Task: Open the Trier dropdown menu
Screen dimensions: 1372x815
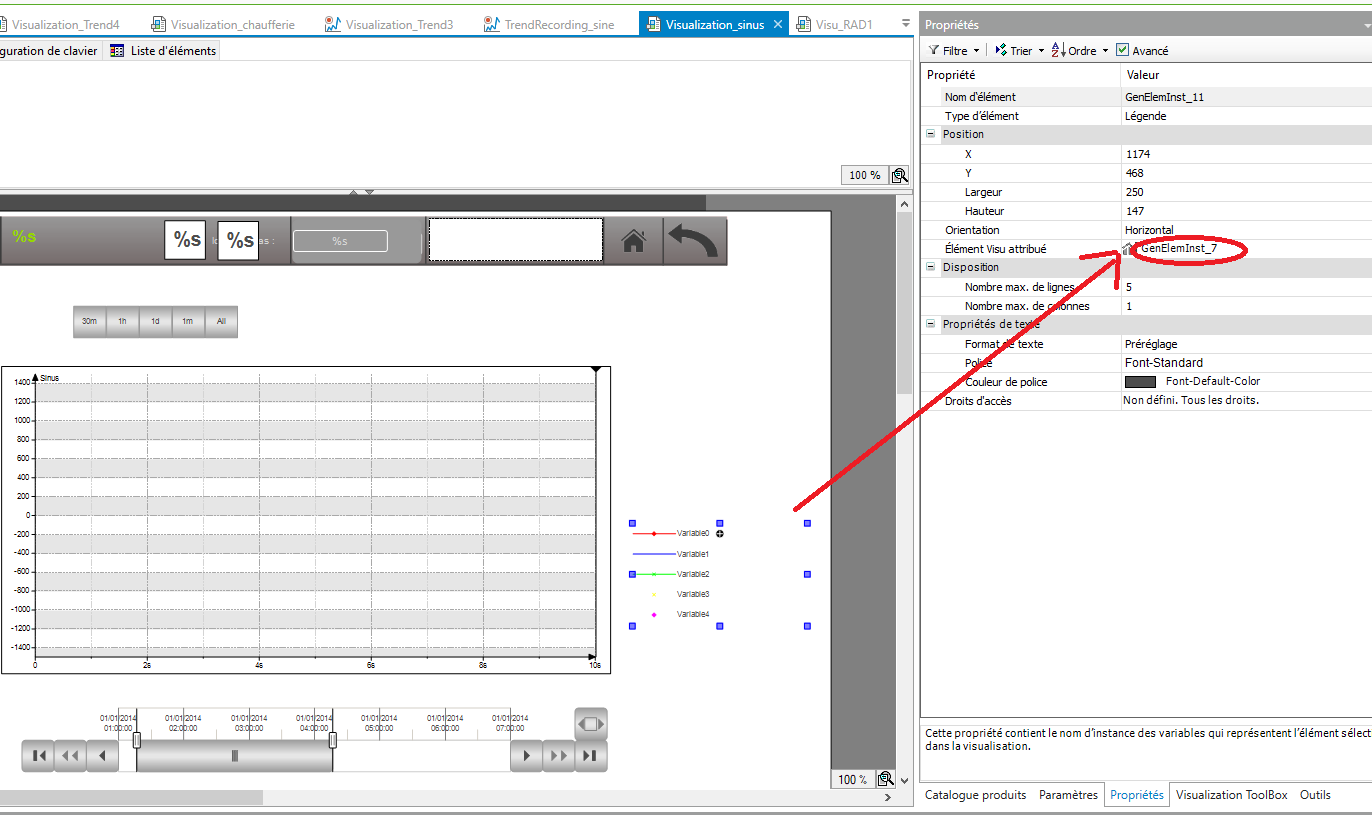Action: point(1019,50)
